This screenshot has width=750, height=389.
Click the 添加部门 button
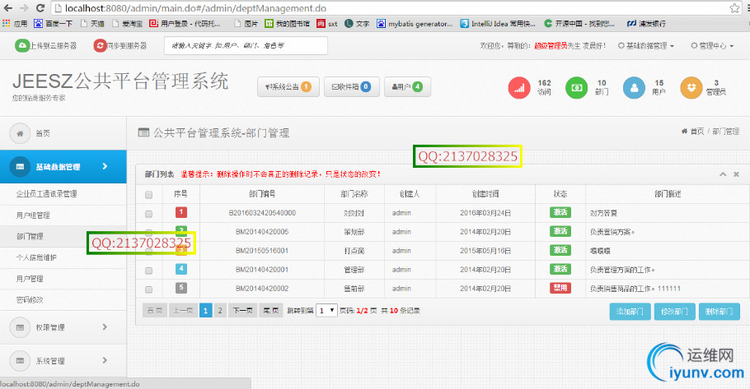tap(630, 311)
